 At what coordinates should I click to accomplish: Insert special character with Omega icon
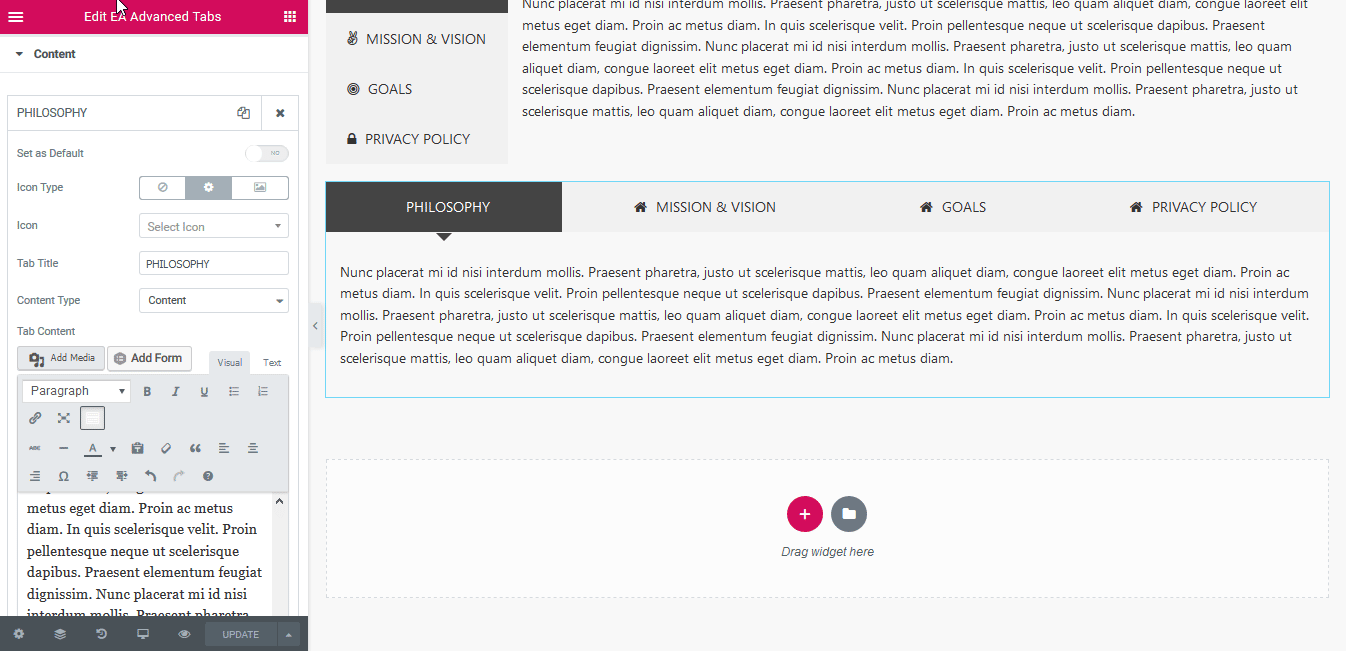coord(64,476)
